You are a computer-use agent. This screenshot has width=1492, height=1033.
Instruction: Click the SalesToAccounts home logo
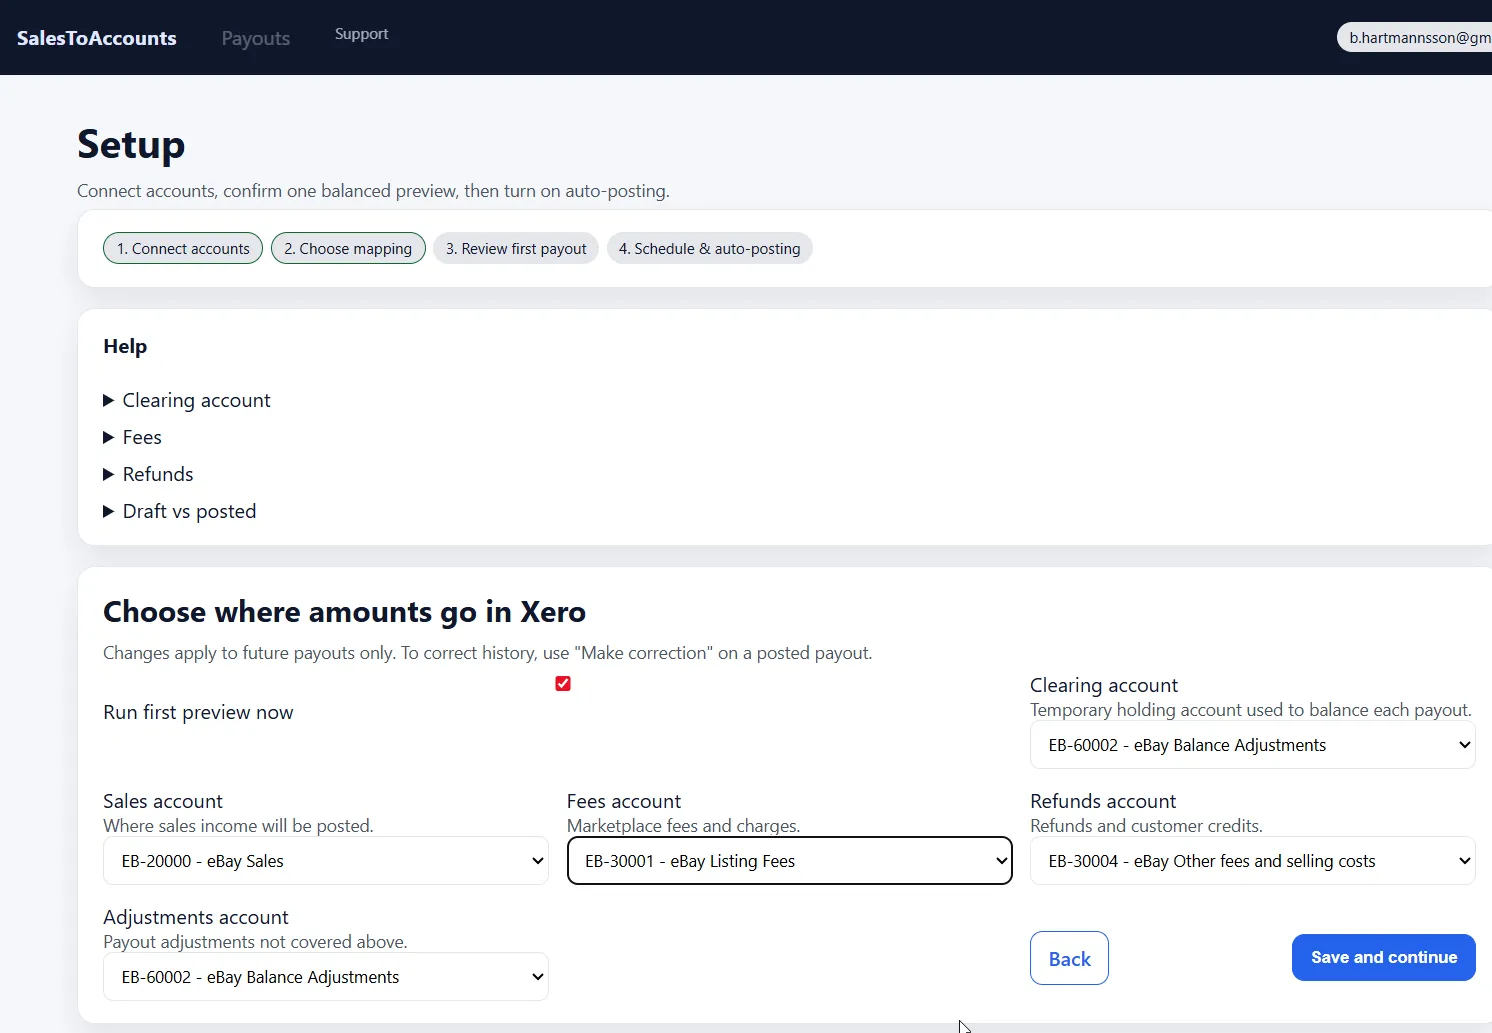96,37
